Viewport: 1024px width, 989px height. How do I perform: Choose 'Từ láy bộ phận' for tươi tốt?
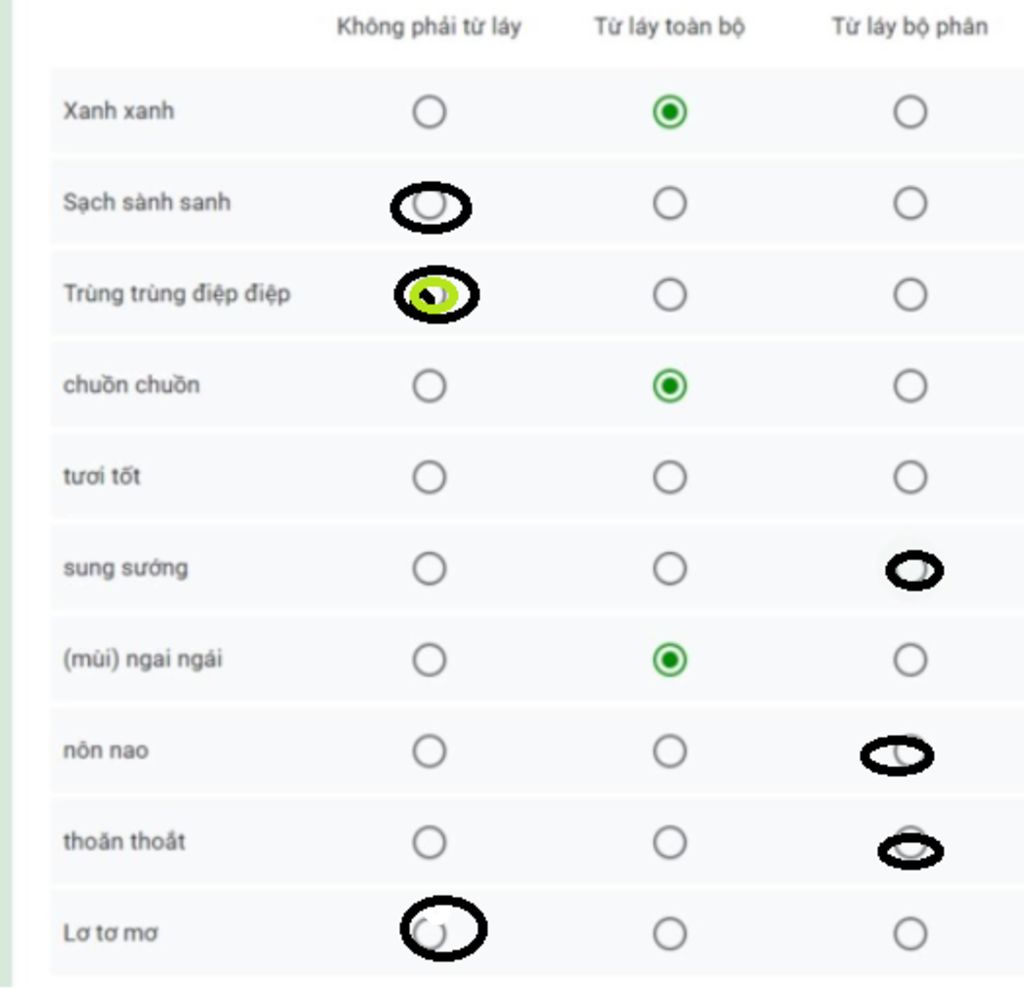pyautogui.click(x=910, y=477)
